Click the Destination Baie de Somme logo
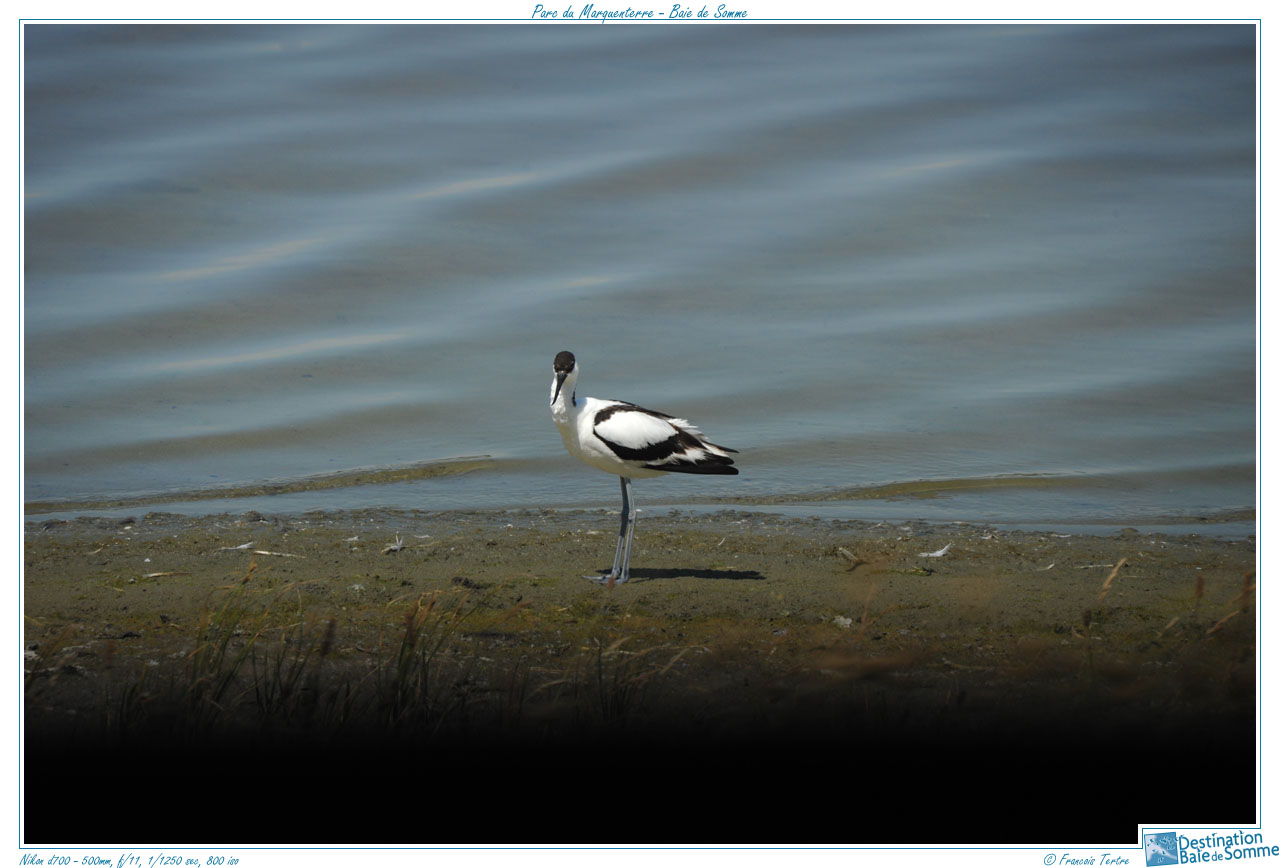Screen dimensions: 1280x868 click(1210, 847)
